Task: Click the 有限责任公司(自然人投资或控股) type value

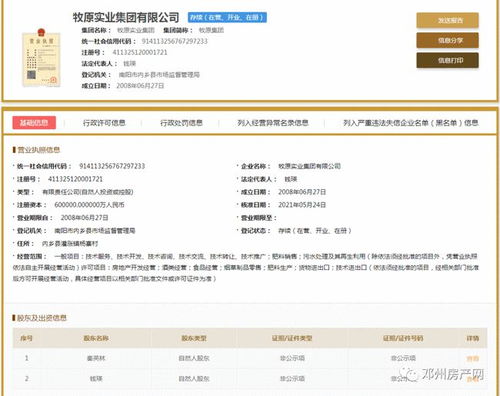Action: [x=88, y=192]
